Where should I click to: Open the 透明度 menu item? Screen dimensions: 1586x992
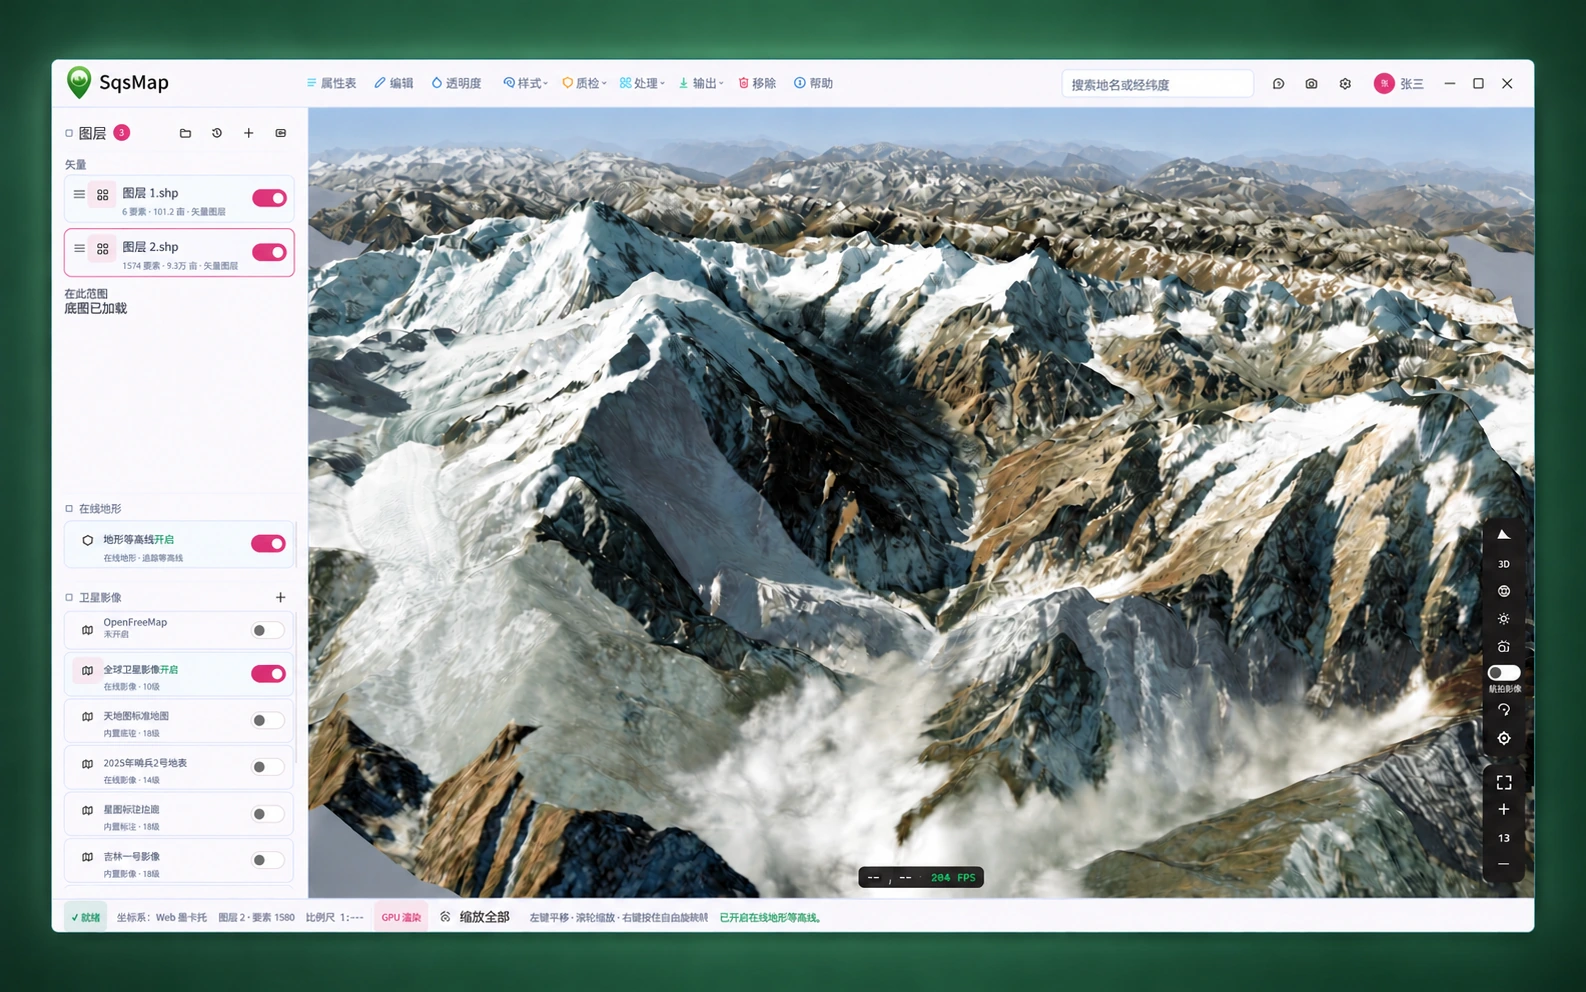[456, 83]
